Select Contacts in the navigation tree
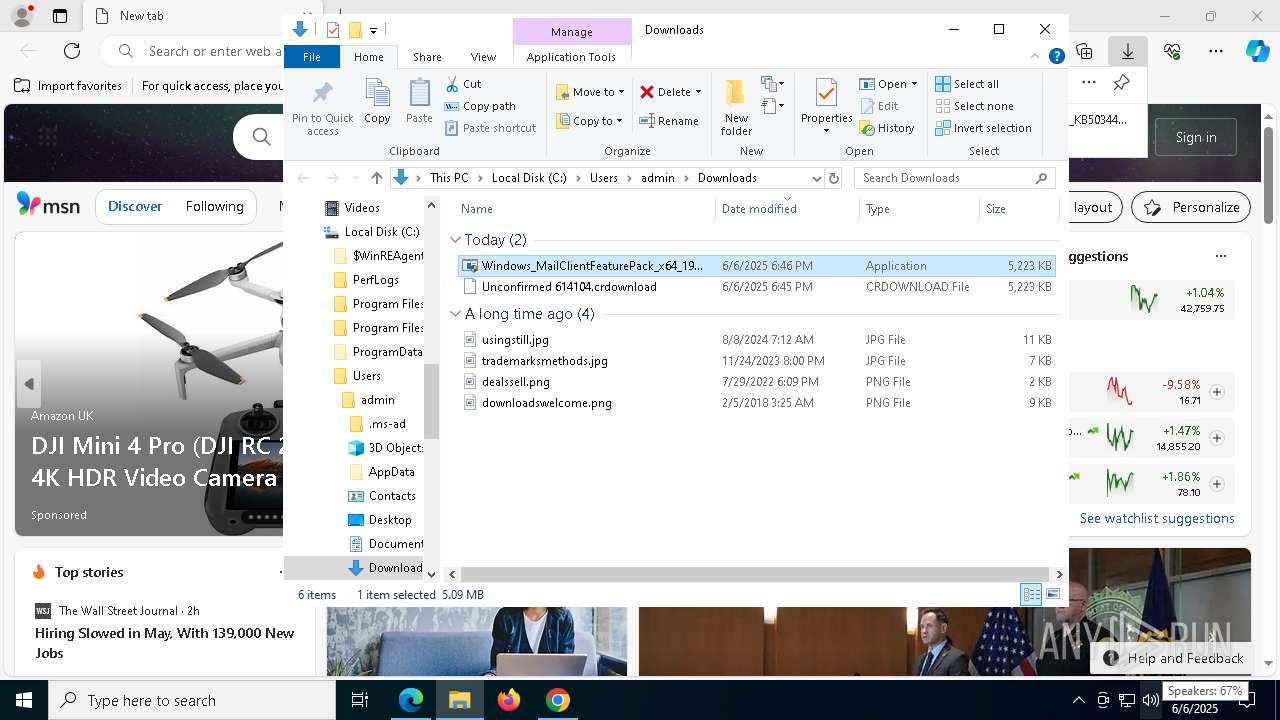The height and width of the screenshot is (720, 1280). coord(381,496)
